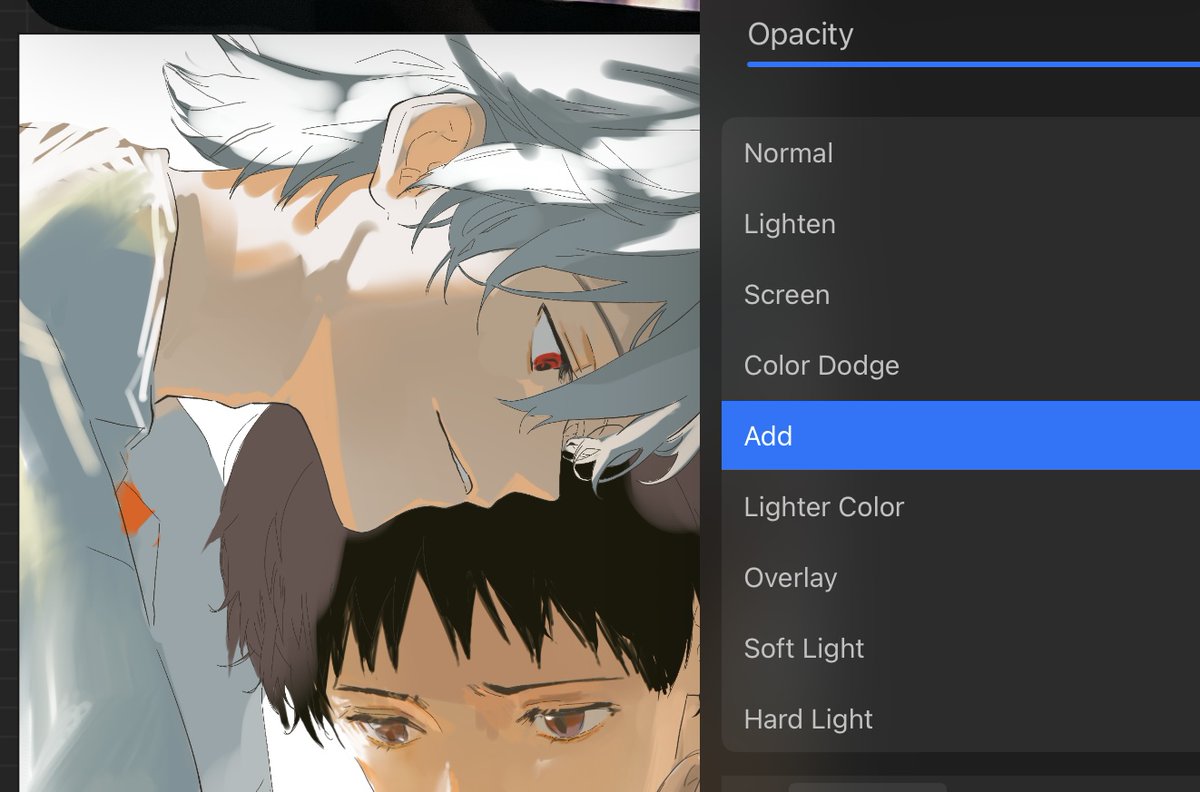Select the Normal blend mode

(961, 153)
